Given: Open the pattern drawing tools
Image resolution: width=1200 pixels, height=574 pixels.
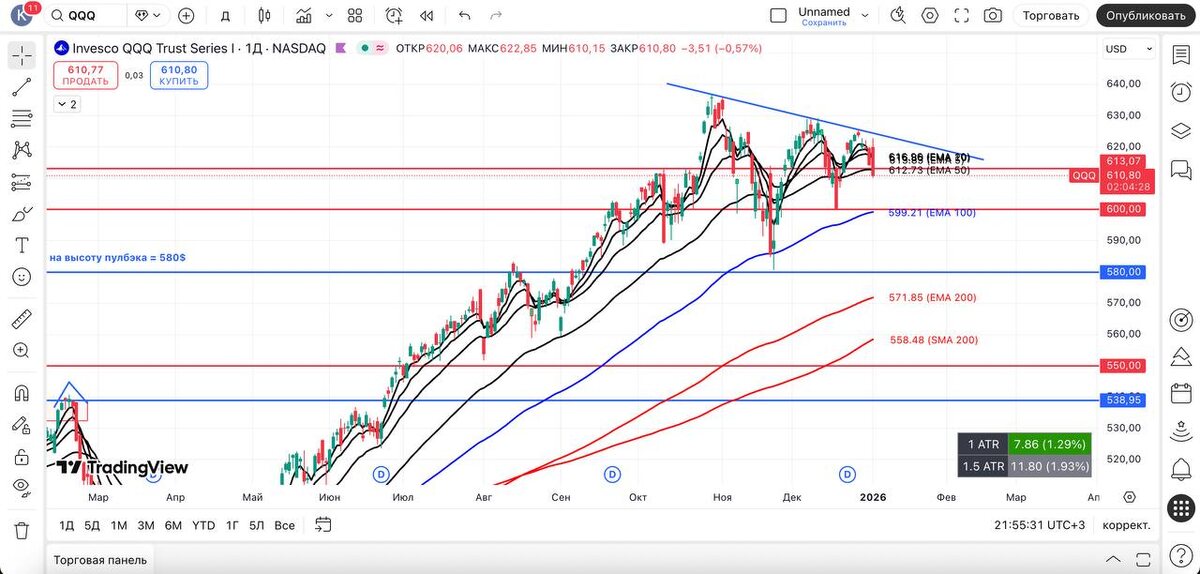Looking at the screenshot, I should (22, 150).
